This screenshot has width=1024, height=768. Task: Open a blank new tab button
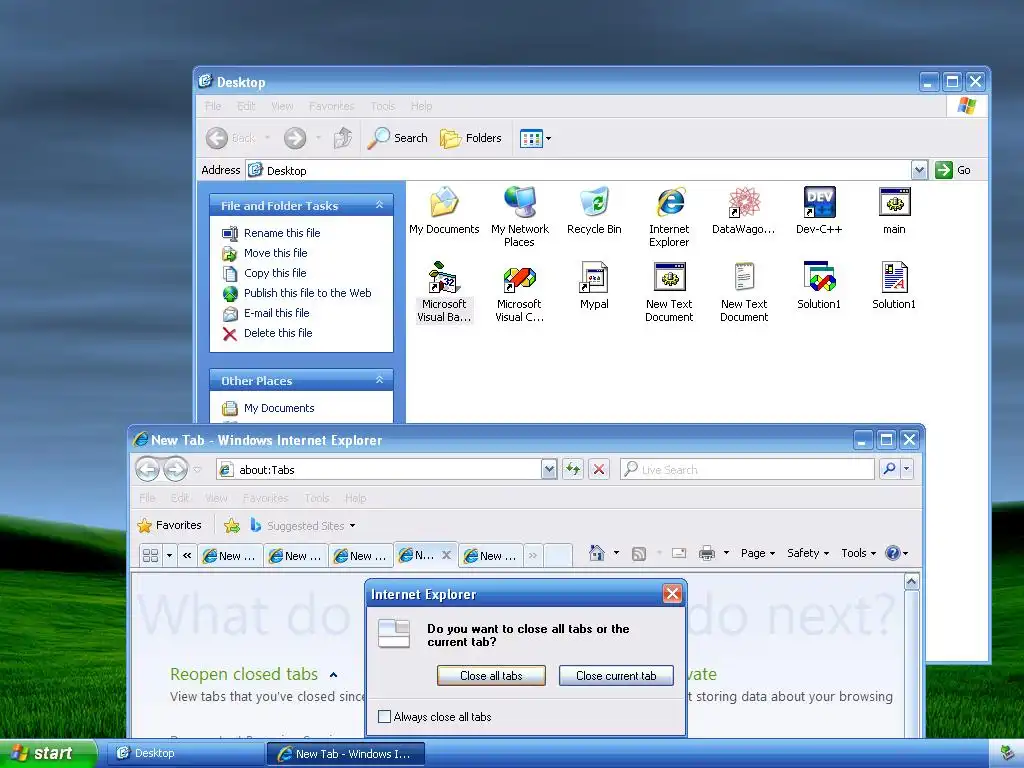[x=558, y=555]
